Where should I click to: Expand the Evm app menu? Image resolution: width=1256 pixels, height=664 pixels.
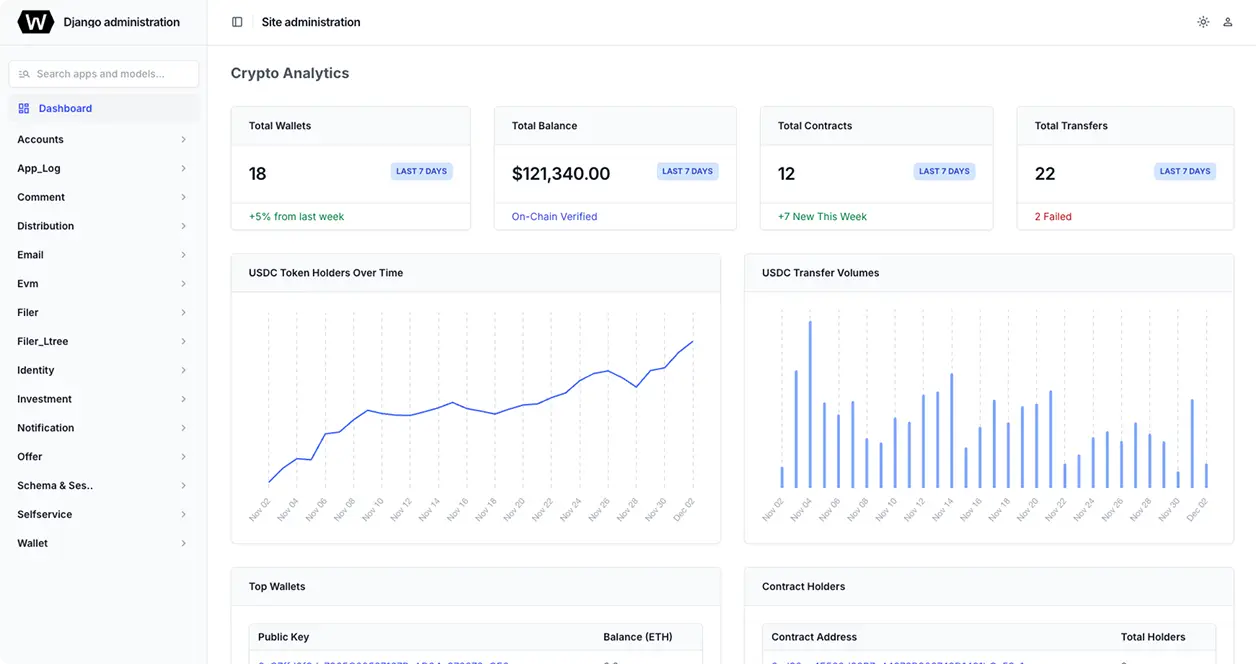point(104,284)
